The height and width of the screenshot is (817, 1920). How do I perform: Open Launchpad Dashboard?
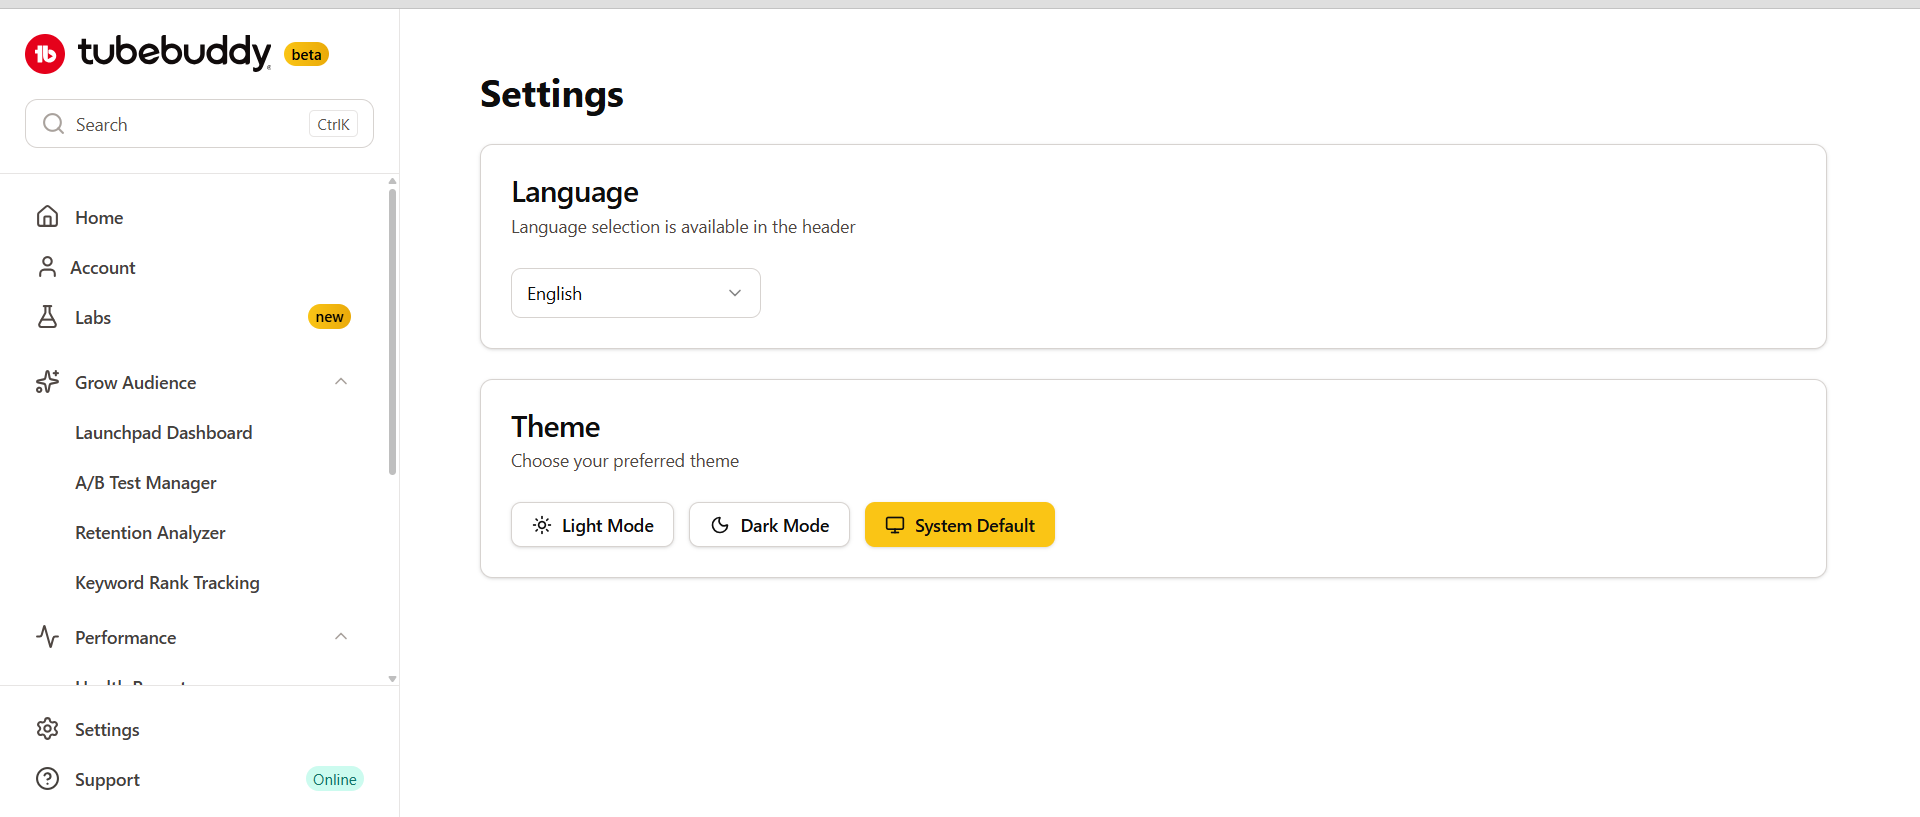pyautogui.click(x=164, y=432)
